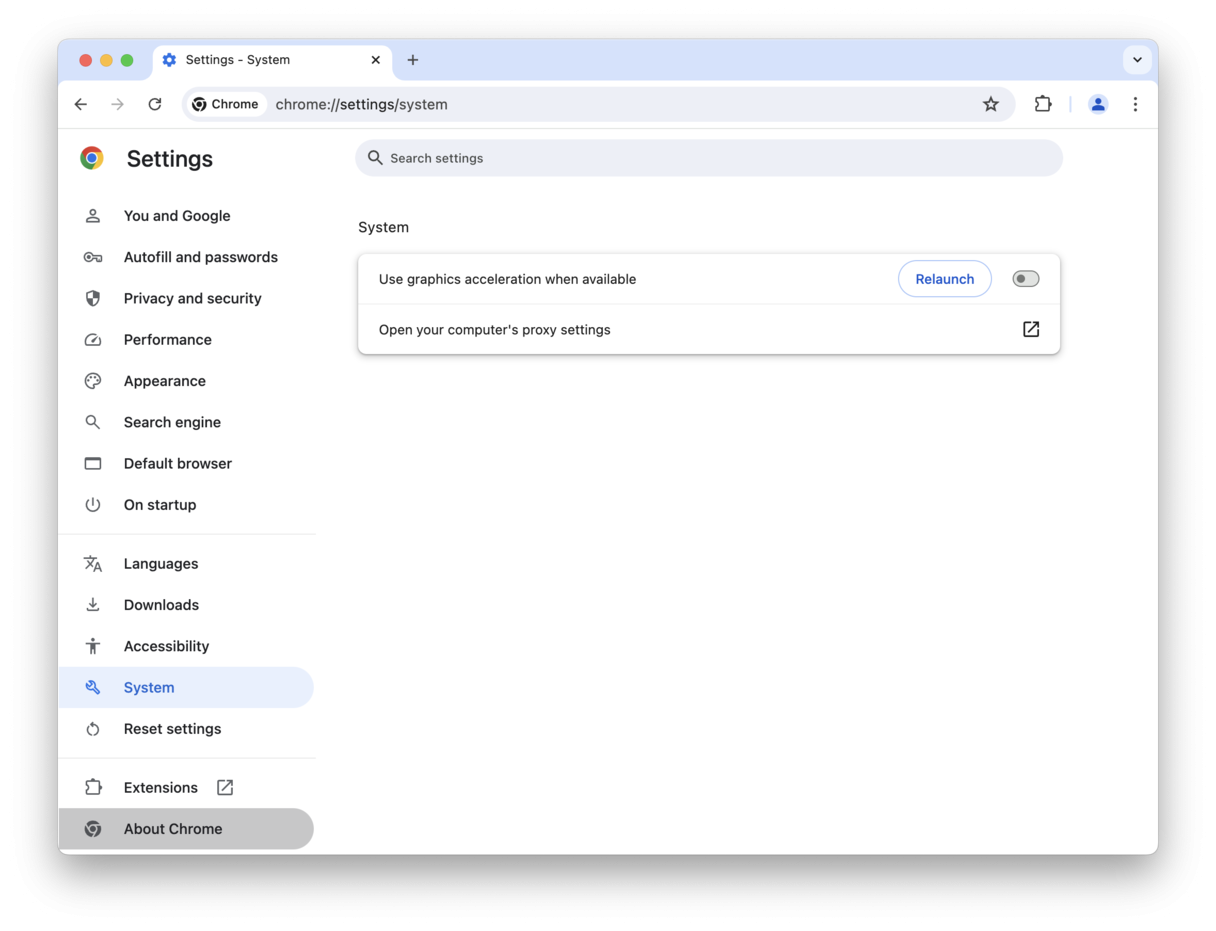Viewport: 1216px width, 931px height.
Task: Bookmark this page with the star icon
Action: tap(991, 104)
